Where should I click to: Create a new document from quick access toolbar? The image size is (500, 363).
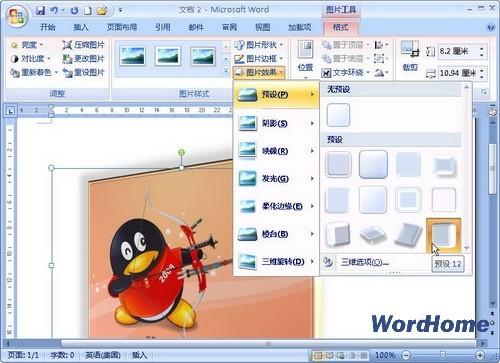(88, 11)
